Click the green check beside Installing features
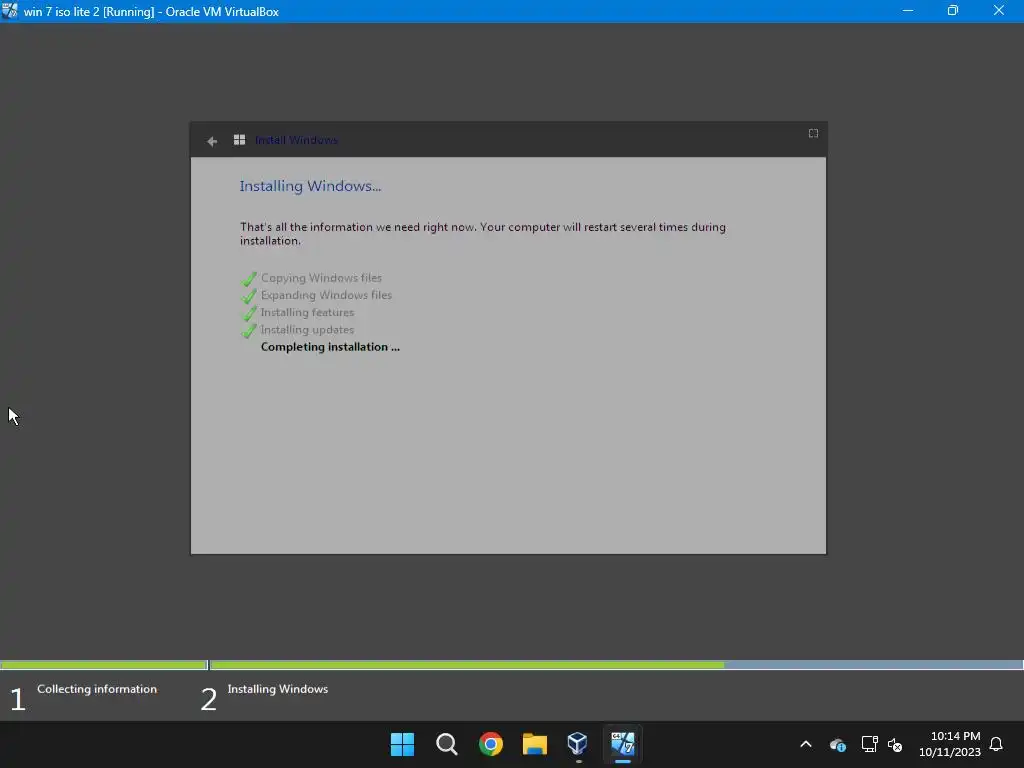 (249, 313)
